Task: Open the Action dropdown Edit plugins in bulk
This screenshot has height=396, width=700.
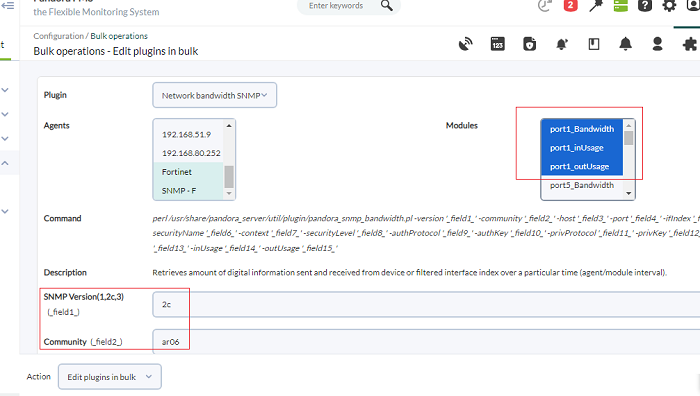Action: (x=110, y=377)
